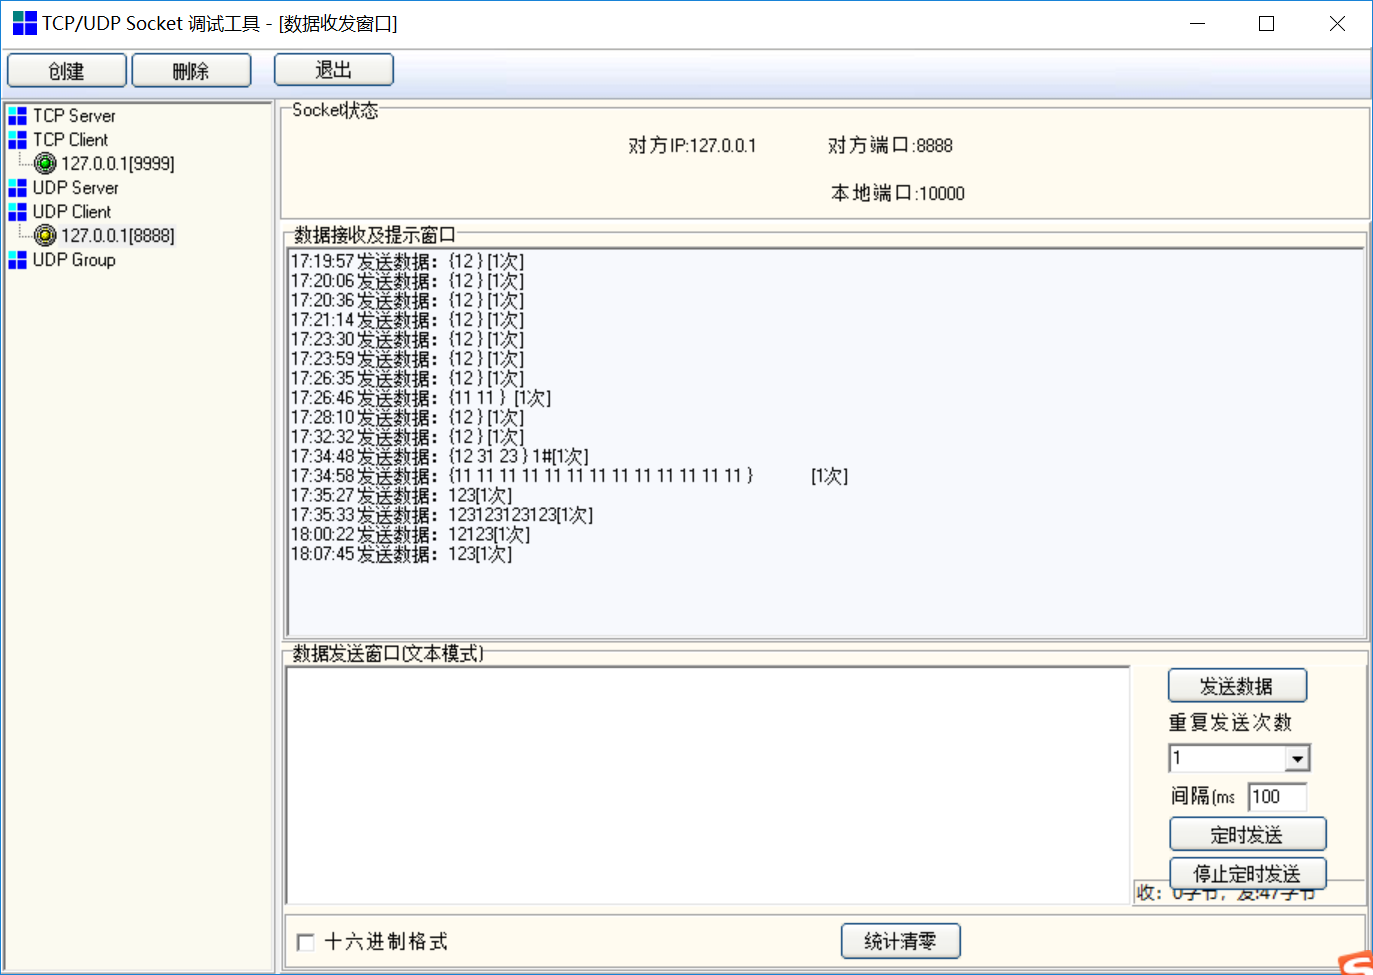Click the yellow socket icon beside 127.0.0.1[8888]
Screen dimensions: 1373x975
44,235
